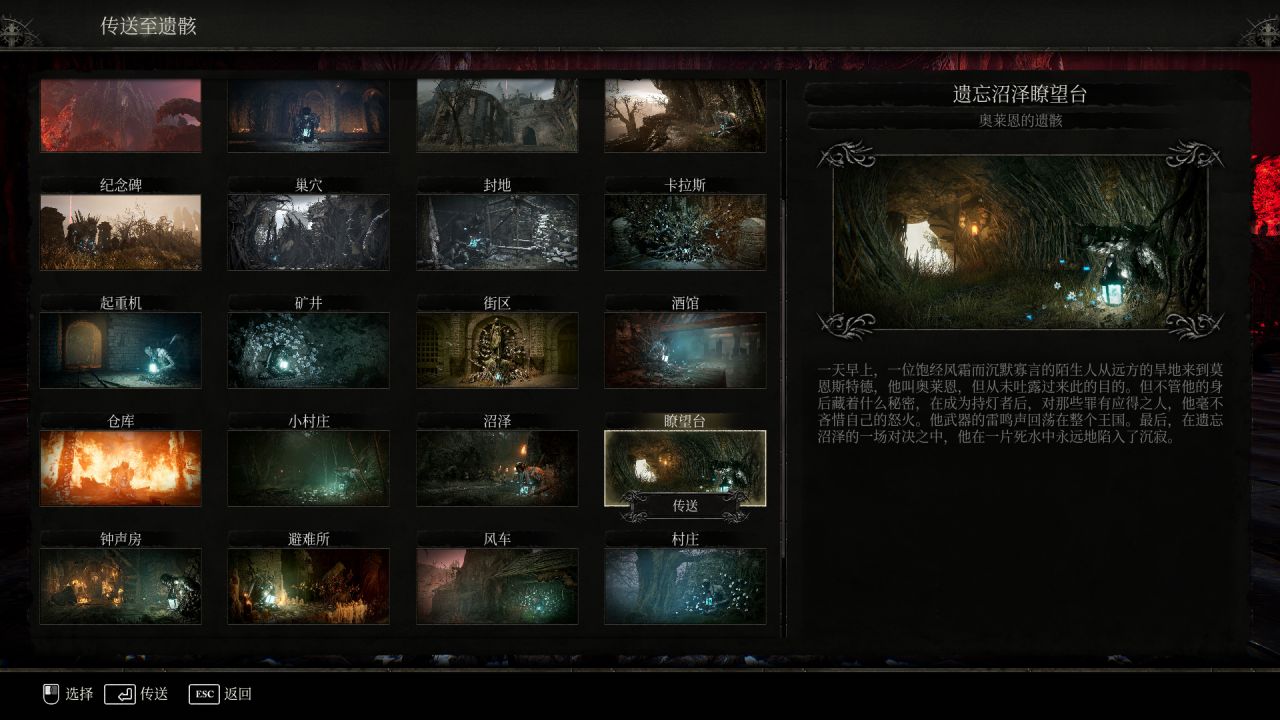Select the 钟声房 vestige thumbnail

[121, 586]
